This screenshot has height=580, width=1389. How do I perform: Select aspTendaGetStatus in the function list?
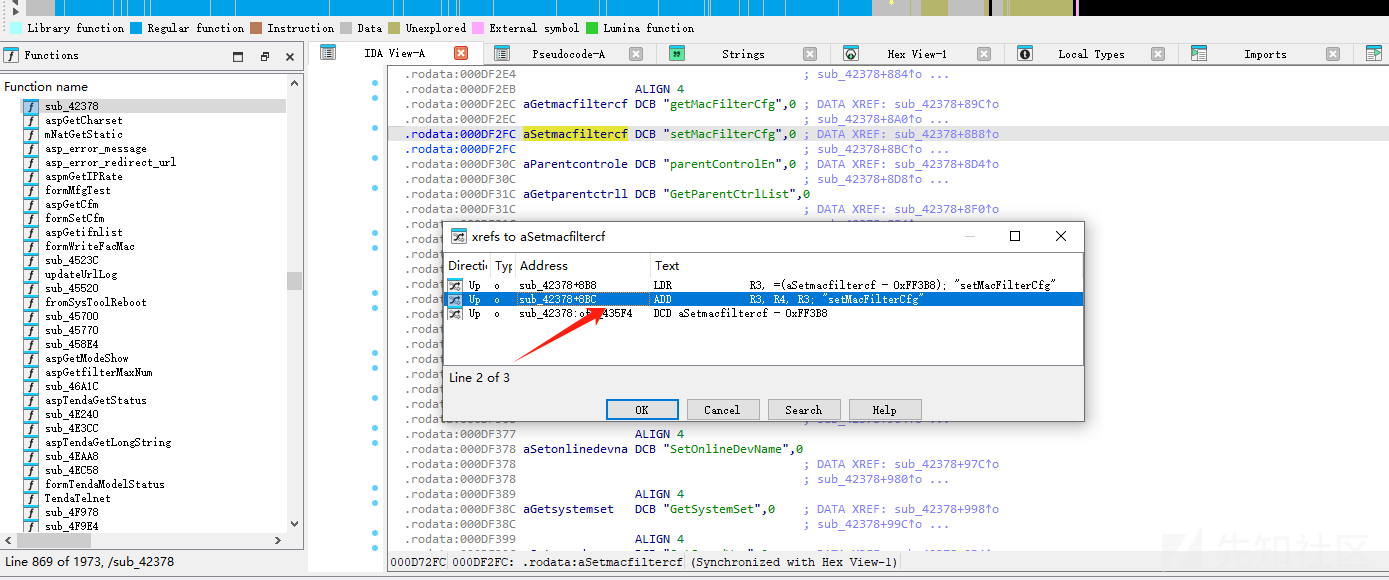point(96,400)
